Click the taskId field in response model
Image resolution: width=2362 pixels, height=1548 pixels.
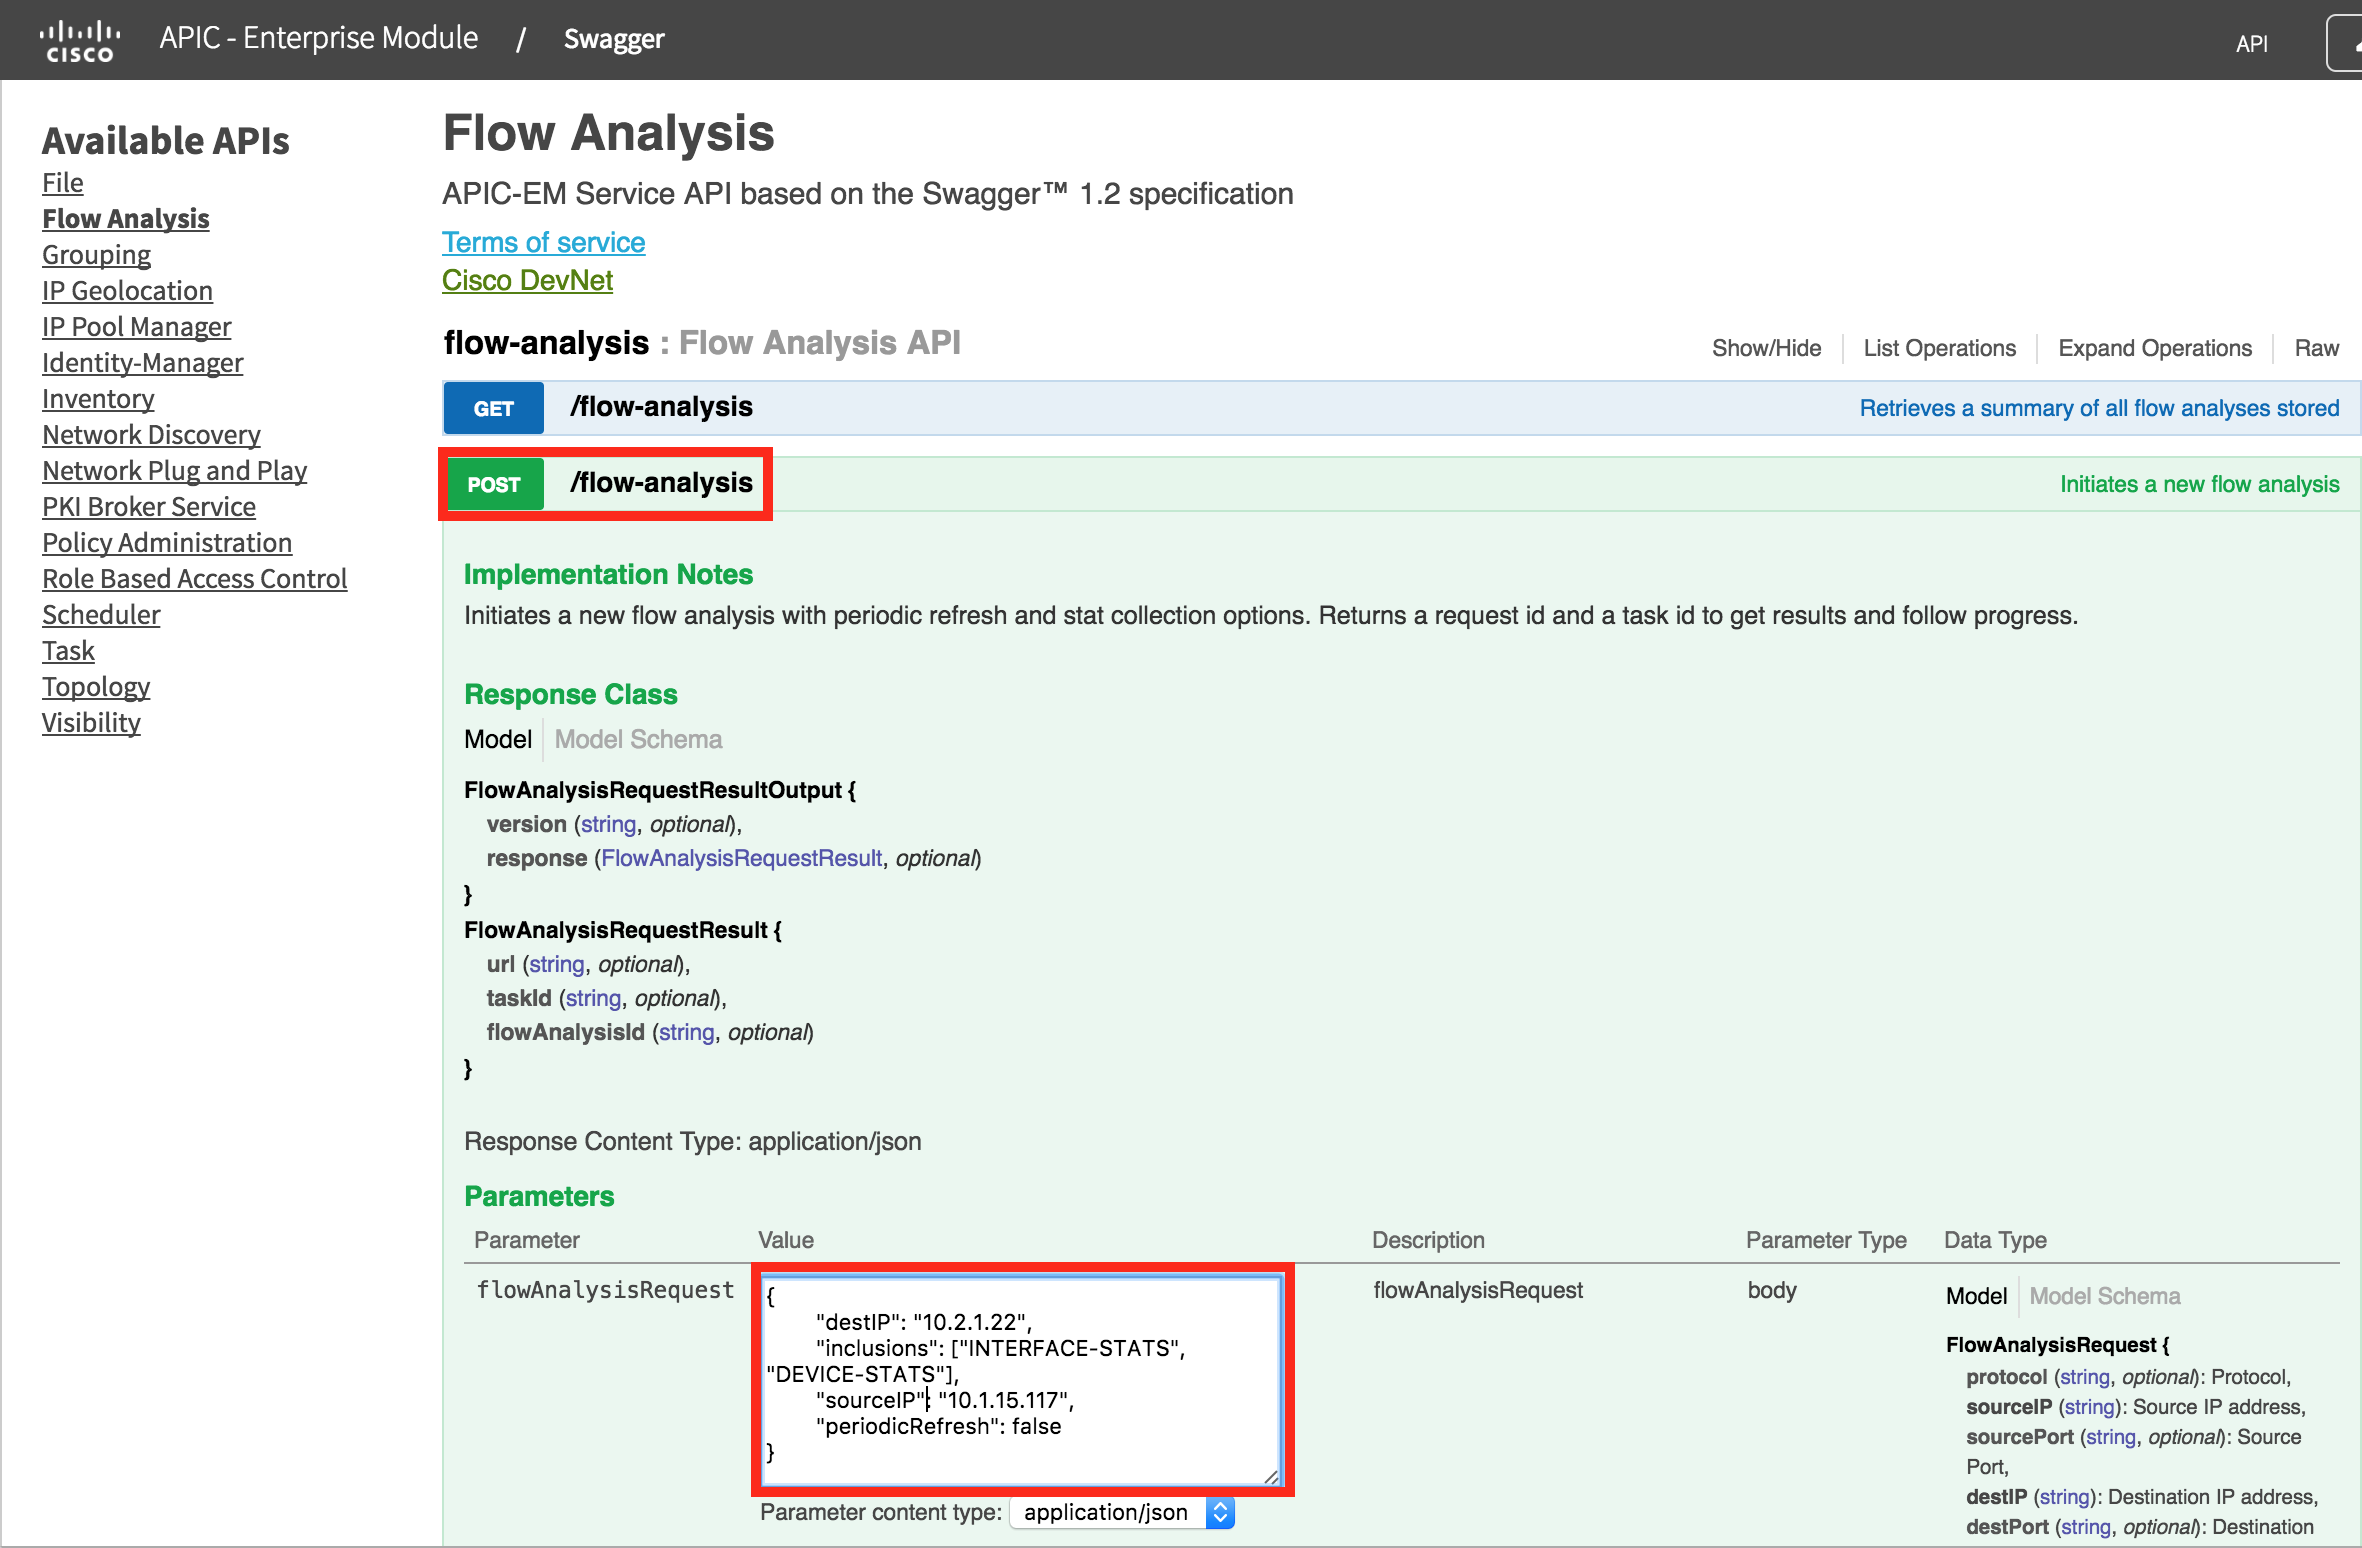coord(519,998)
